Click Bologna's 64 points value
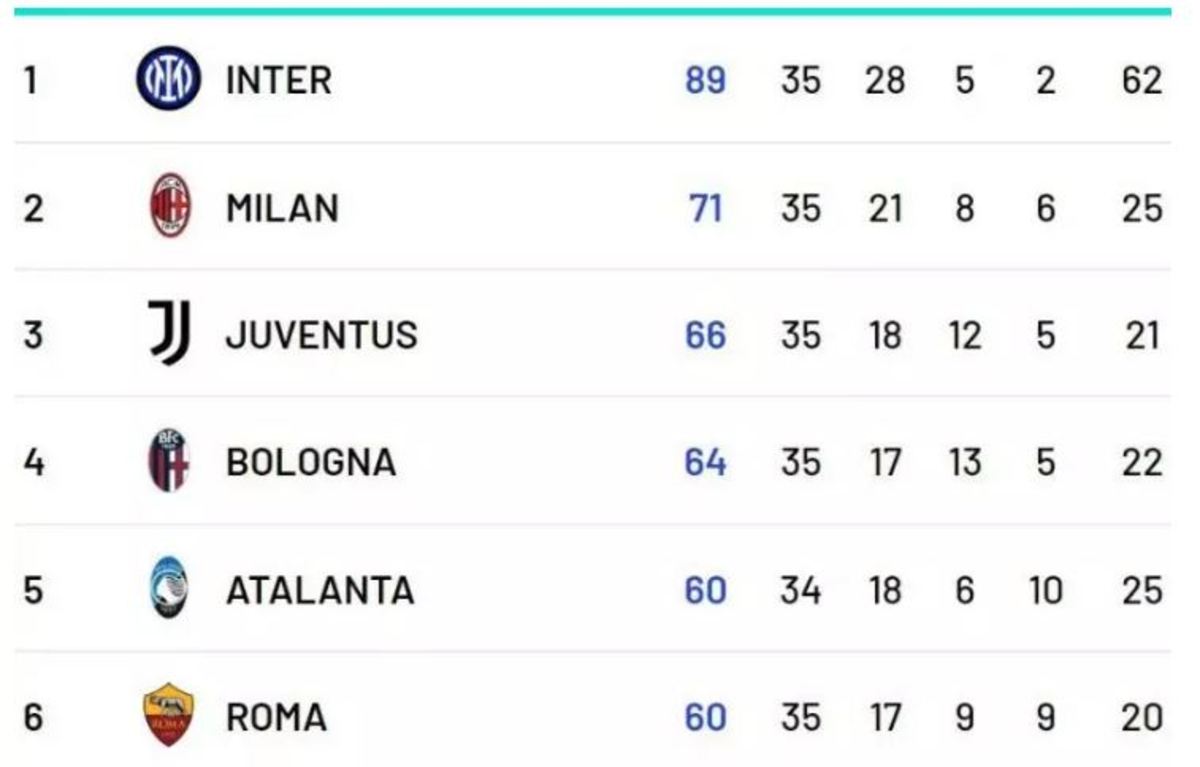 click(705, 462)
